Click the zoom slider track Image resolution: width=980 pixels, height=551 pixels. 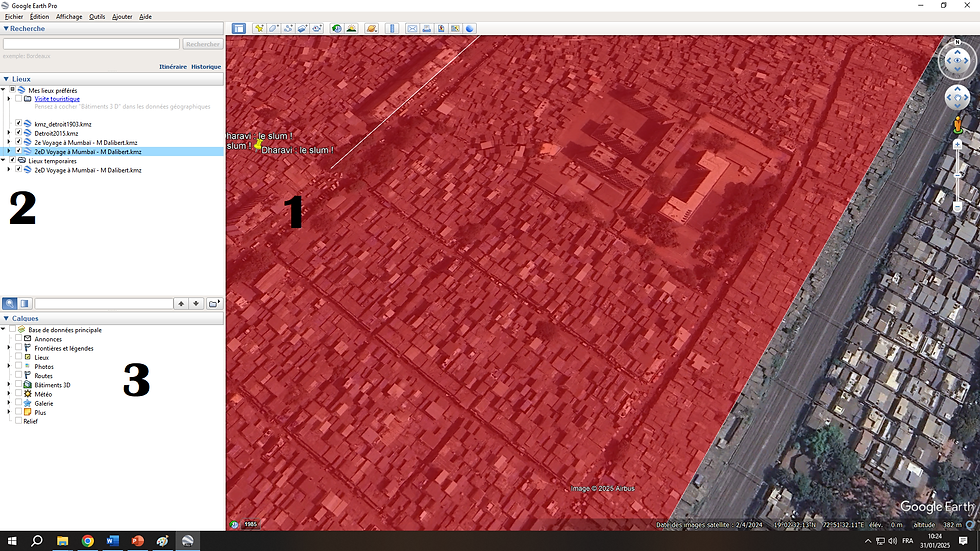click(957, 176)
